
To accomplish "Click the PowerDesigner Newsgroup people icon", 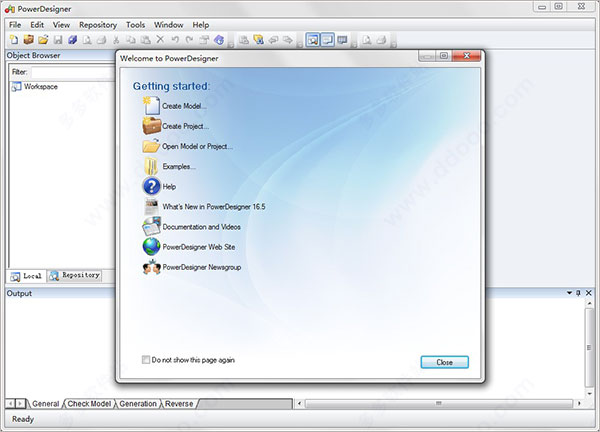I will (152, 267).
